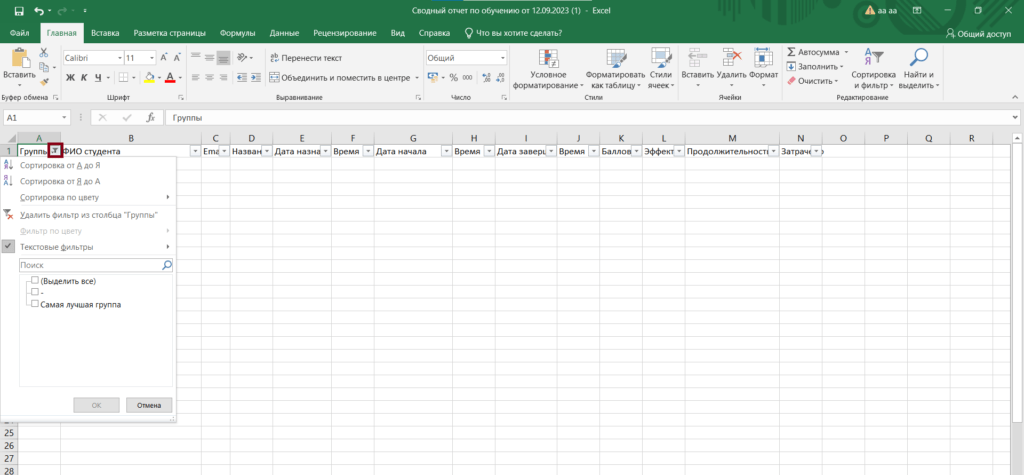Align cell text left

195,78
